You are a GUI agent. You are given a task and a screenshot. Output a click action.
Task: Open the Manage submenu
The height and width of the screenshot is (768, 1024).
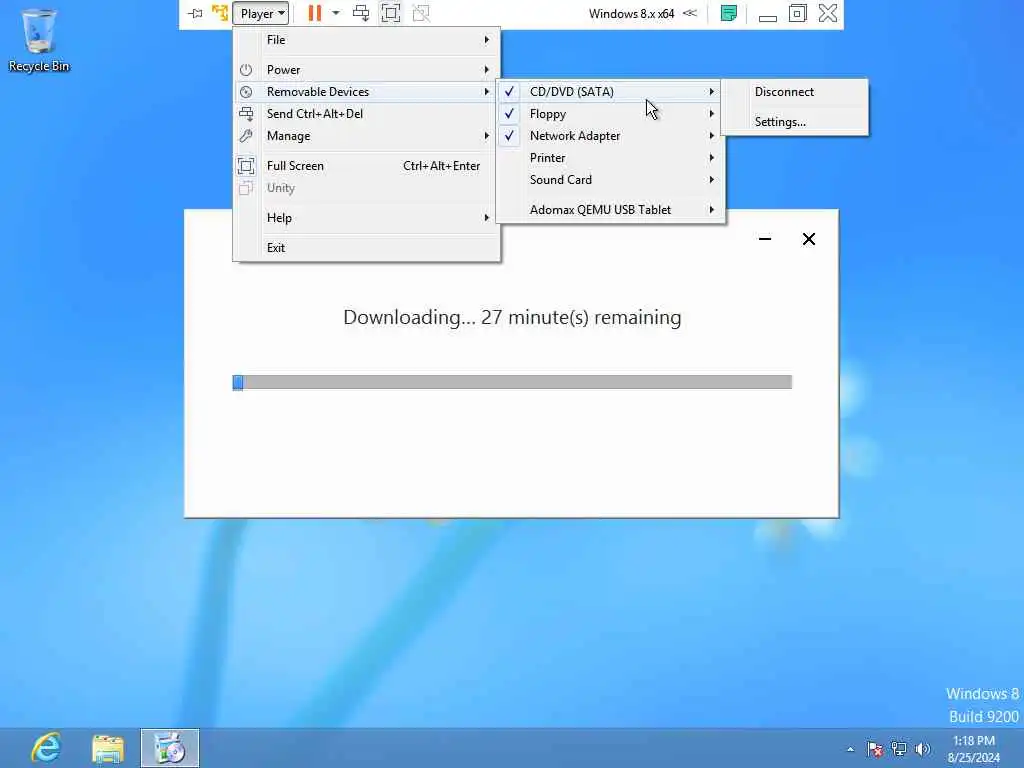pyautogui.click(x=367, y=136)
